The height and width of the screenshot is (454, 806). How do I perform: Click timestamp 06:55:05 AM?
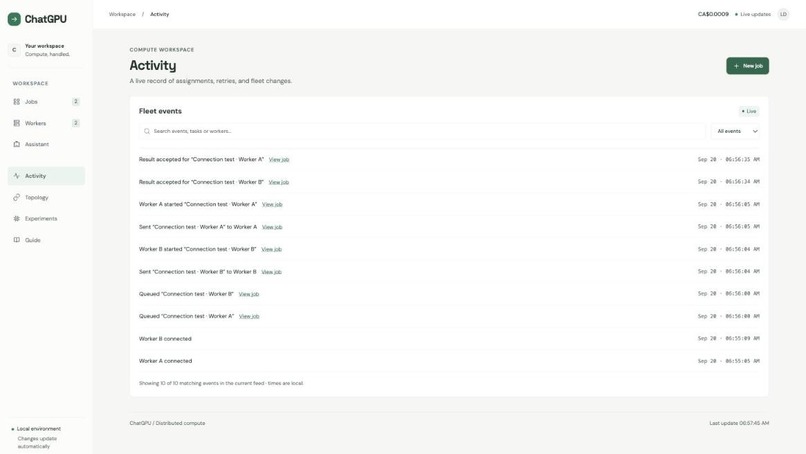(728, 361)
